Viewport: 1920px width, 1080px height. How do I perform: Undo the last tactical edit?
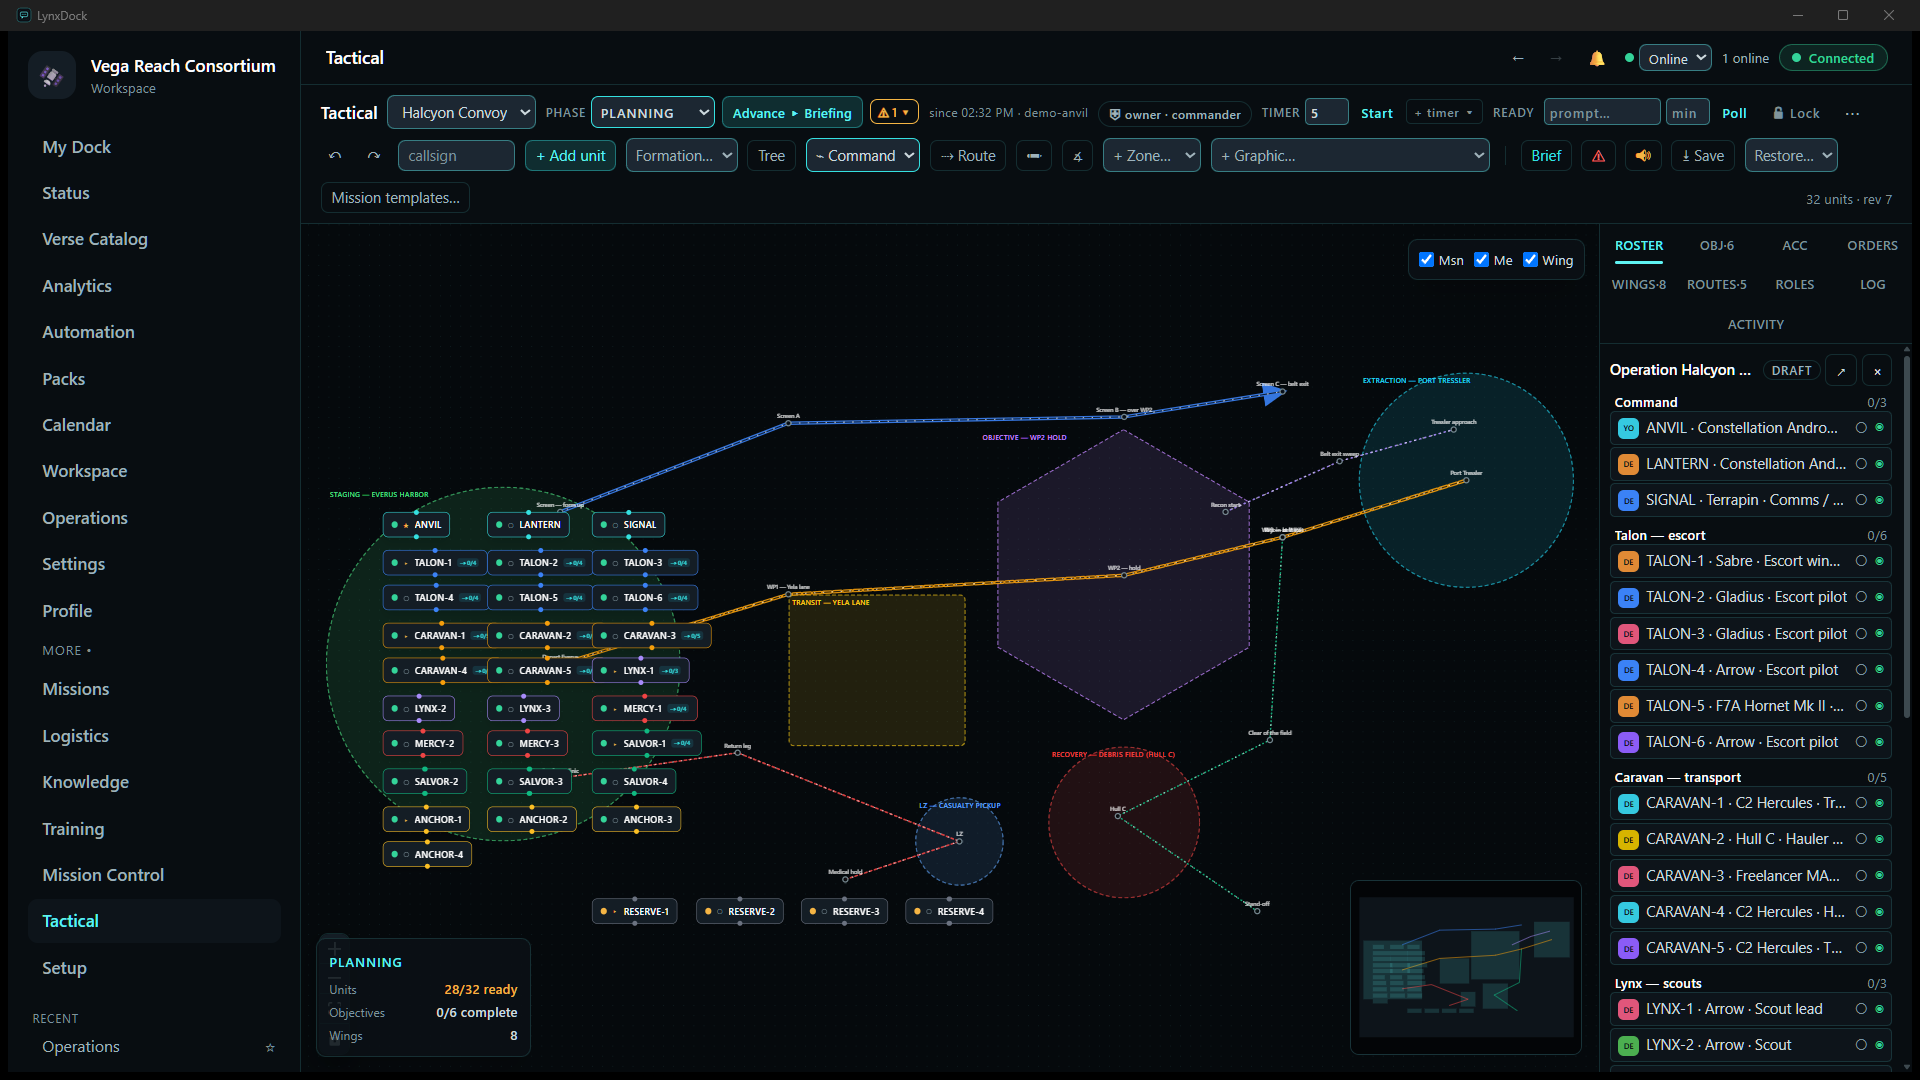click(x=335, y=156)
